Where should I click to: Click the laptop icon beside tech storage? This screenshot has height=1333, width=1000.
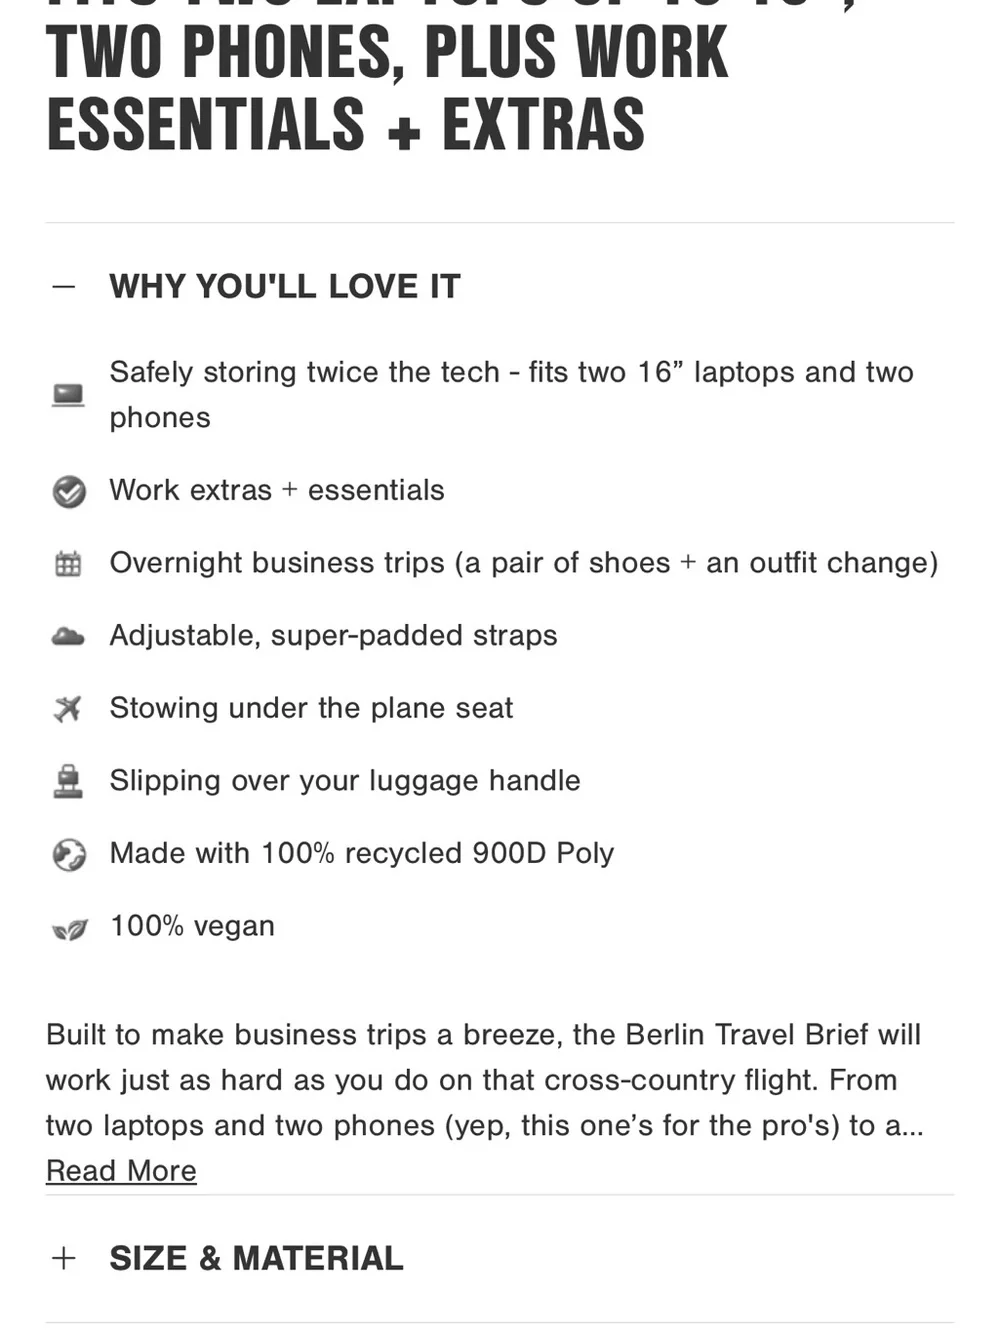coord(68,395)
